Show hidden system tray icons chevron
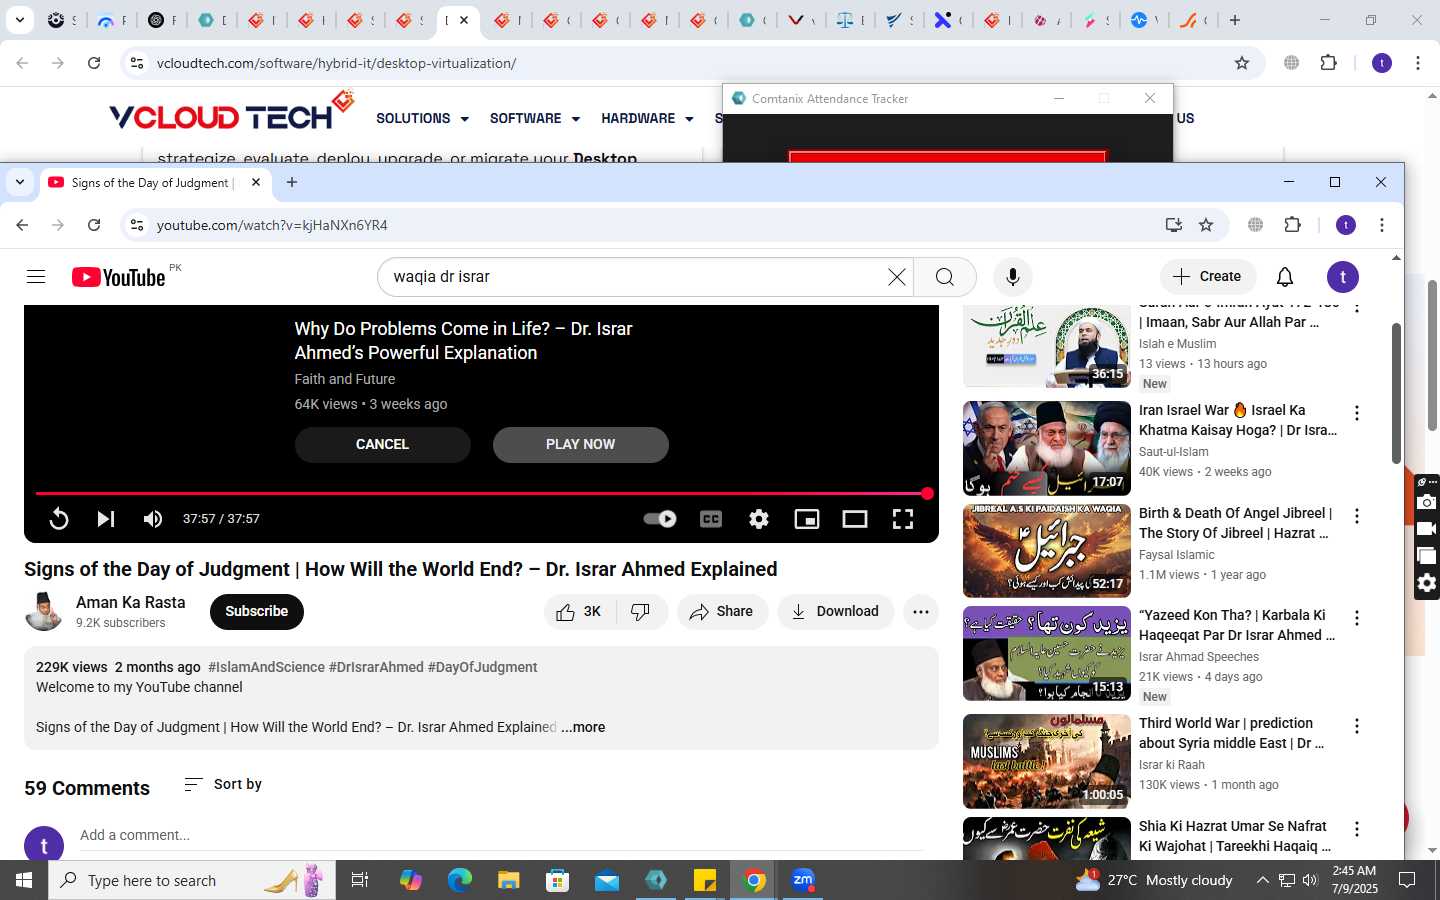The width and height of the screenshot is (1440, 900). 1262,880
